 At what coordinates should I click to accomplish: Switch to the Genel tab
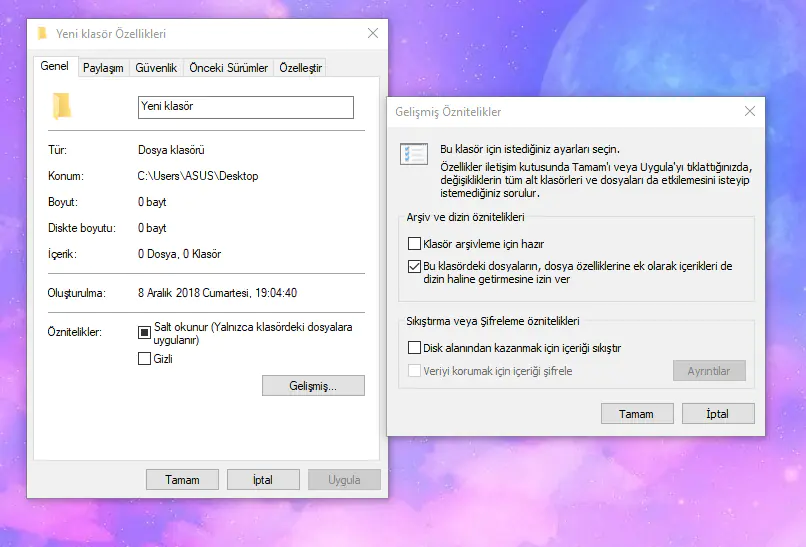54,66
